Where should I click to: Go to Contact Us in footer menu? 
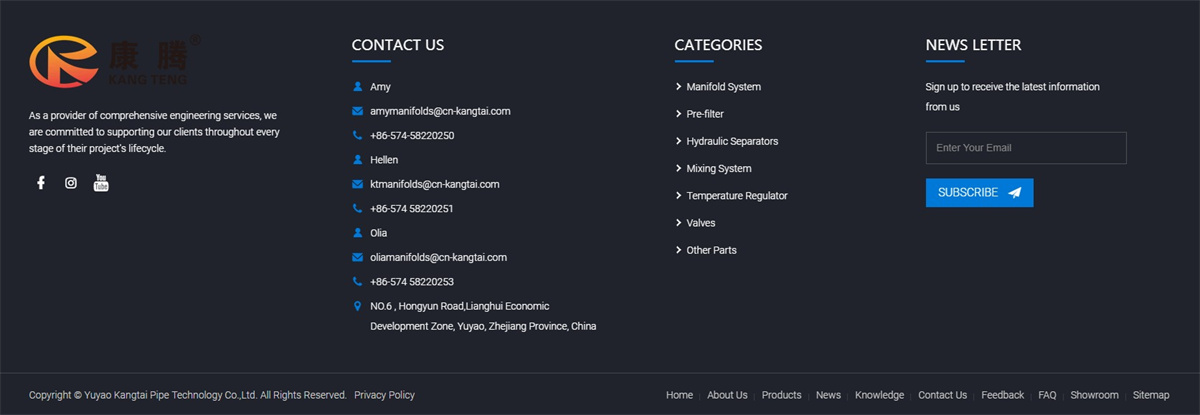pyautogui.click(x=942, y=395)
